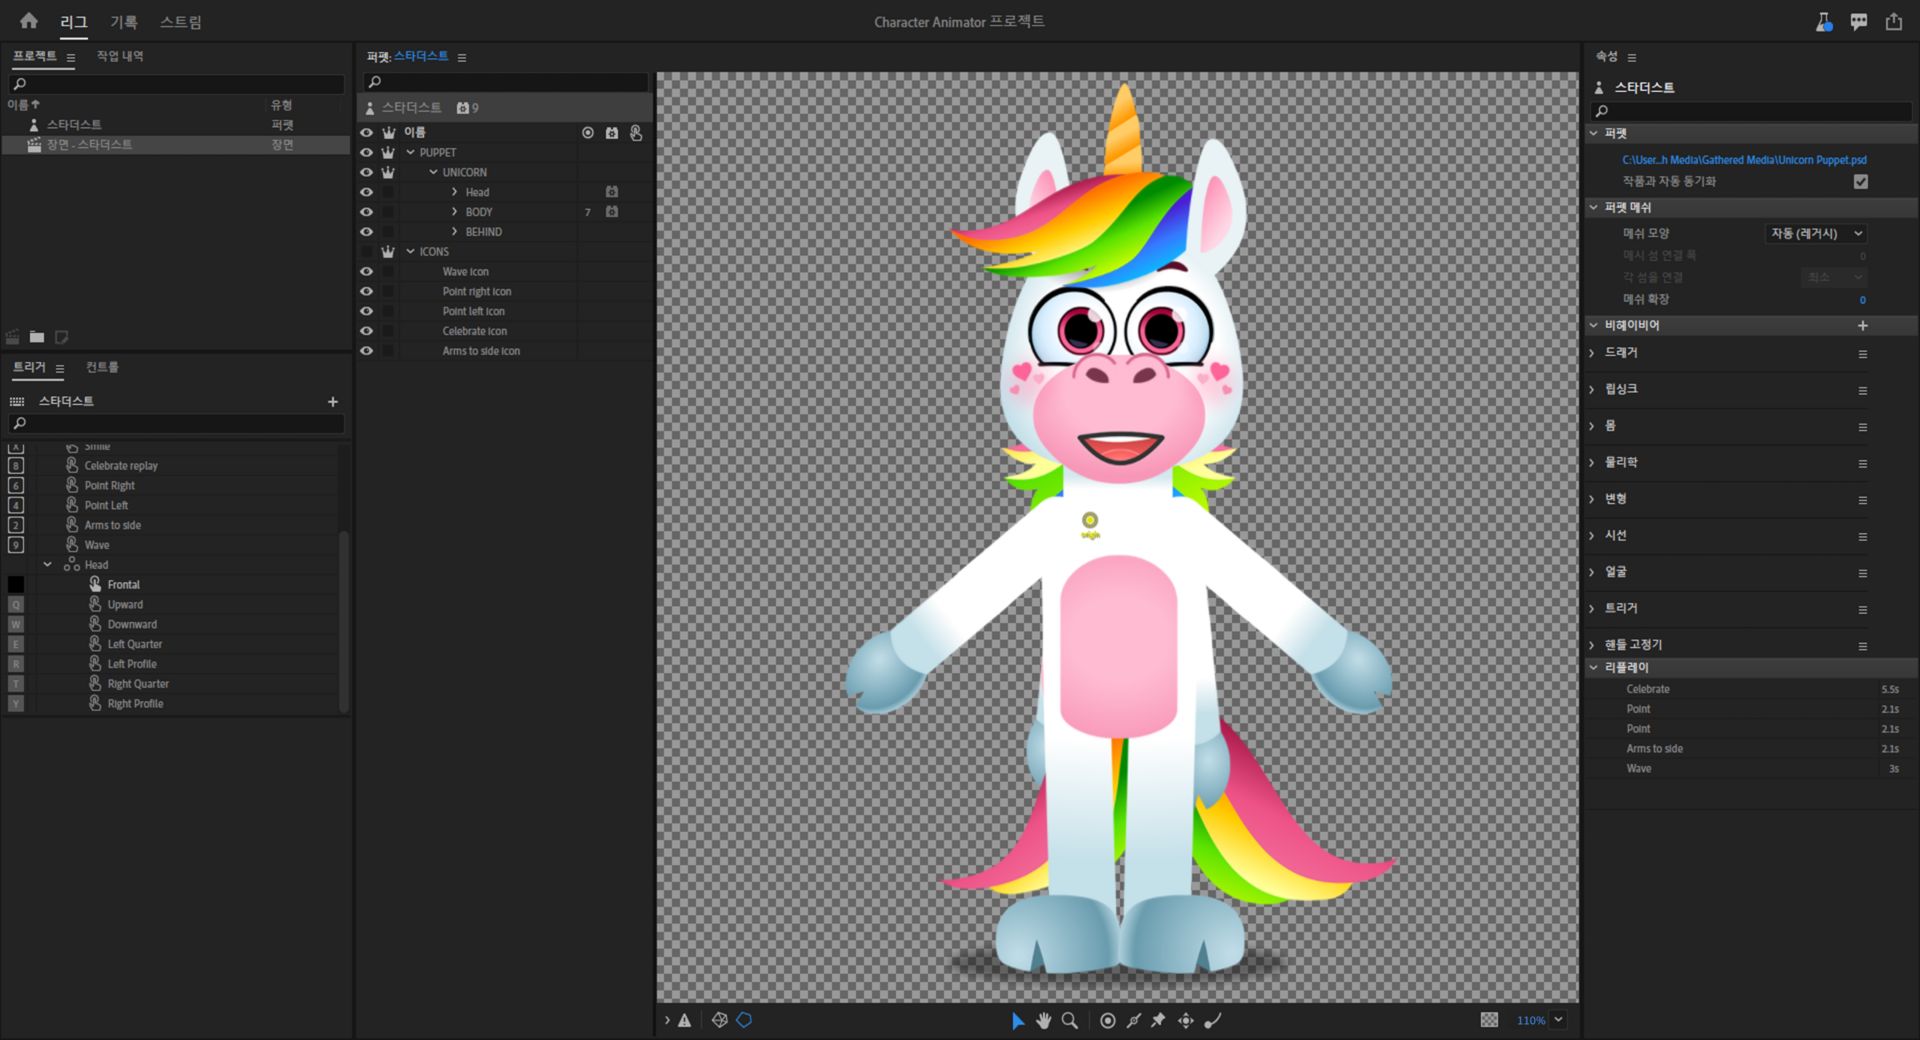1920x1040 pixels.
Task: Add a new trigger with plus icon
Action: pos(333,402)
